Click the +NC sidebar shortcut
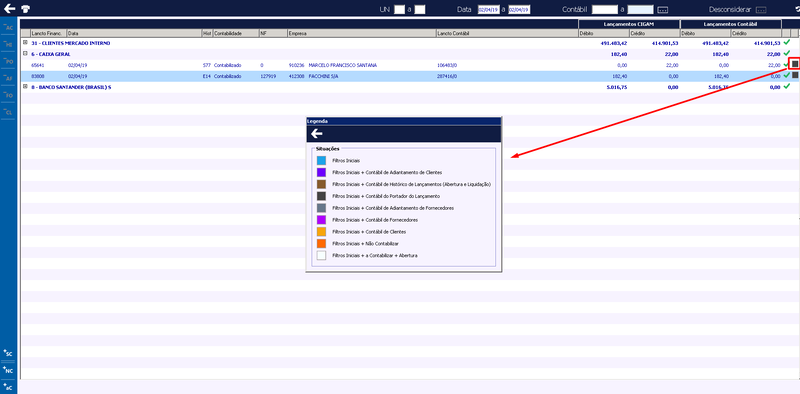The width and height of the screenshot is (800, 394). click(x=8, y=371)
